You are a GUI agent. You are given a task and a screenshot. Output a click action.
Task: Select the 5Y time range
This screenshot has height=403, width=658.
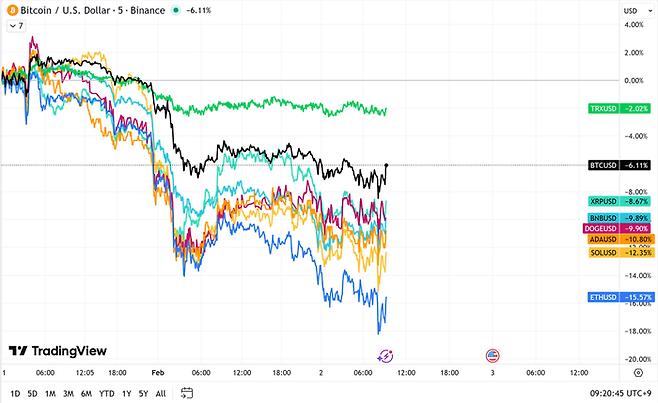pos(144,392)
